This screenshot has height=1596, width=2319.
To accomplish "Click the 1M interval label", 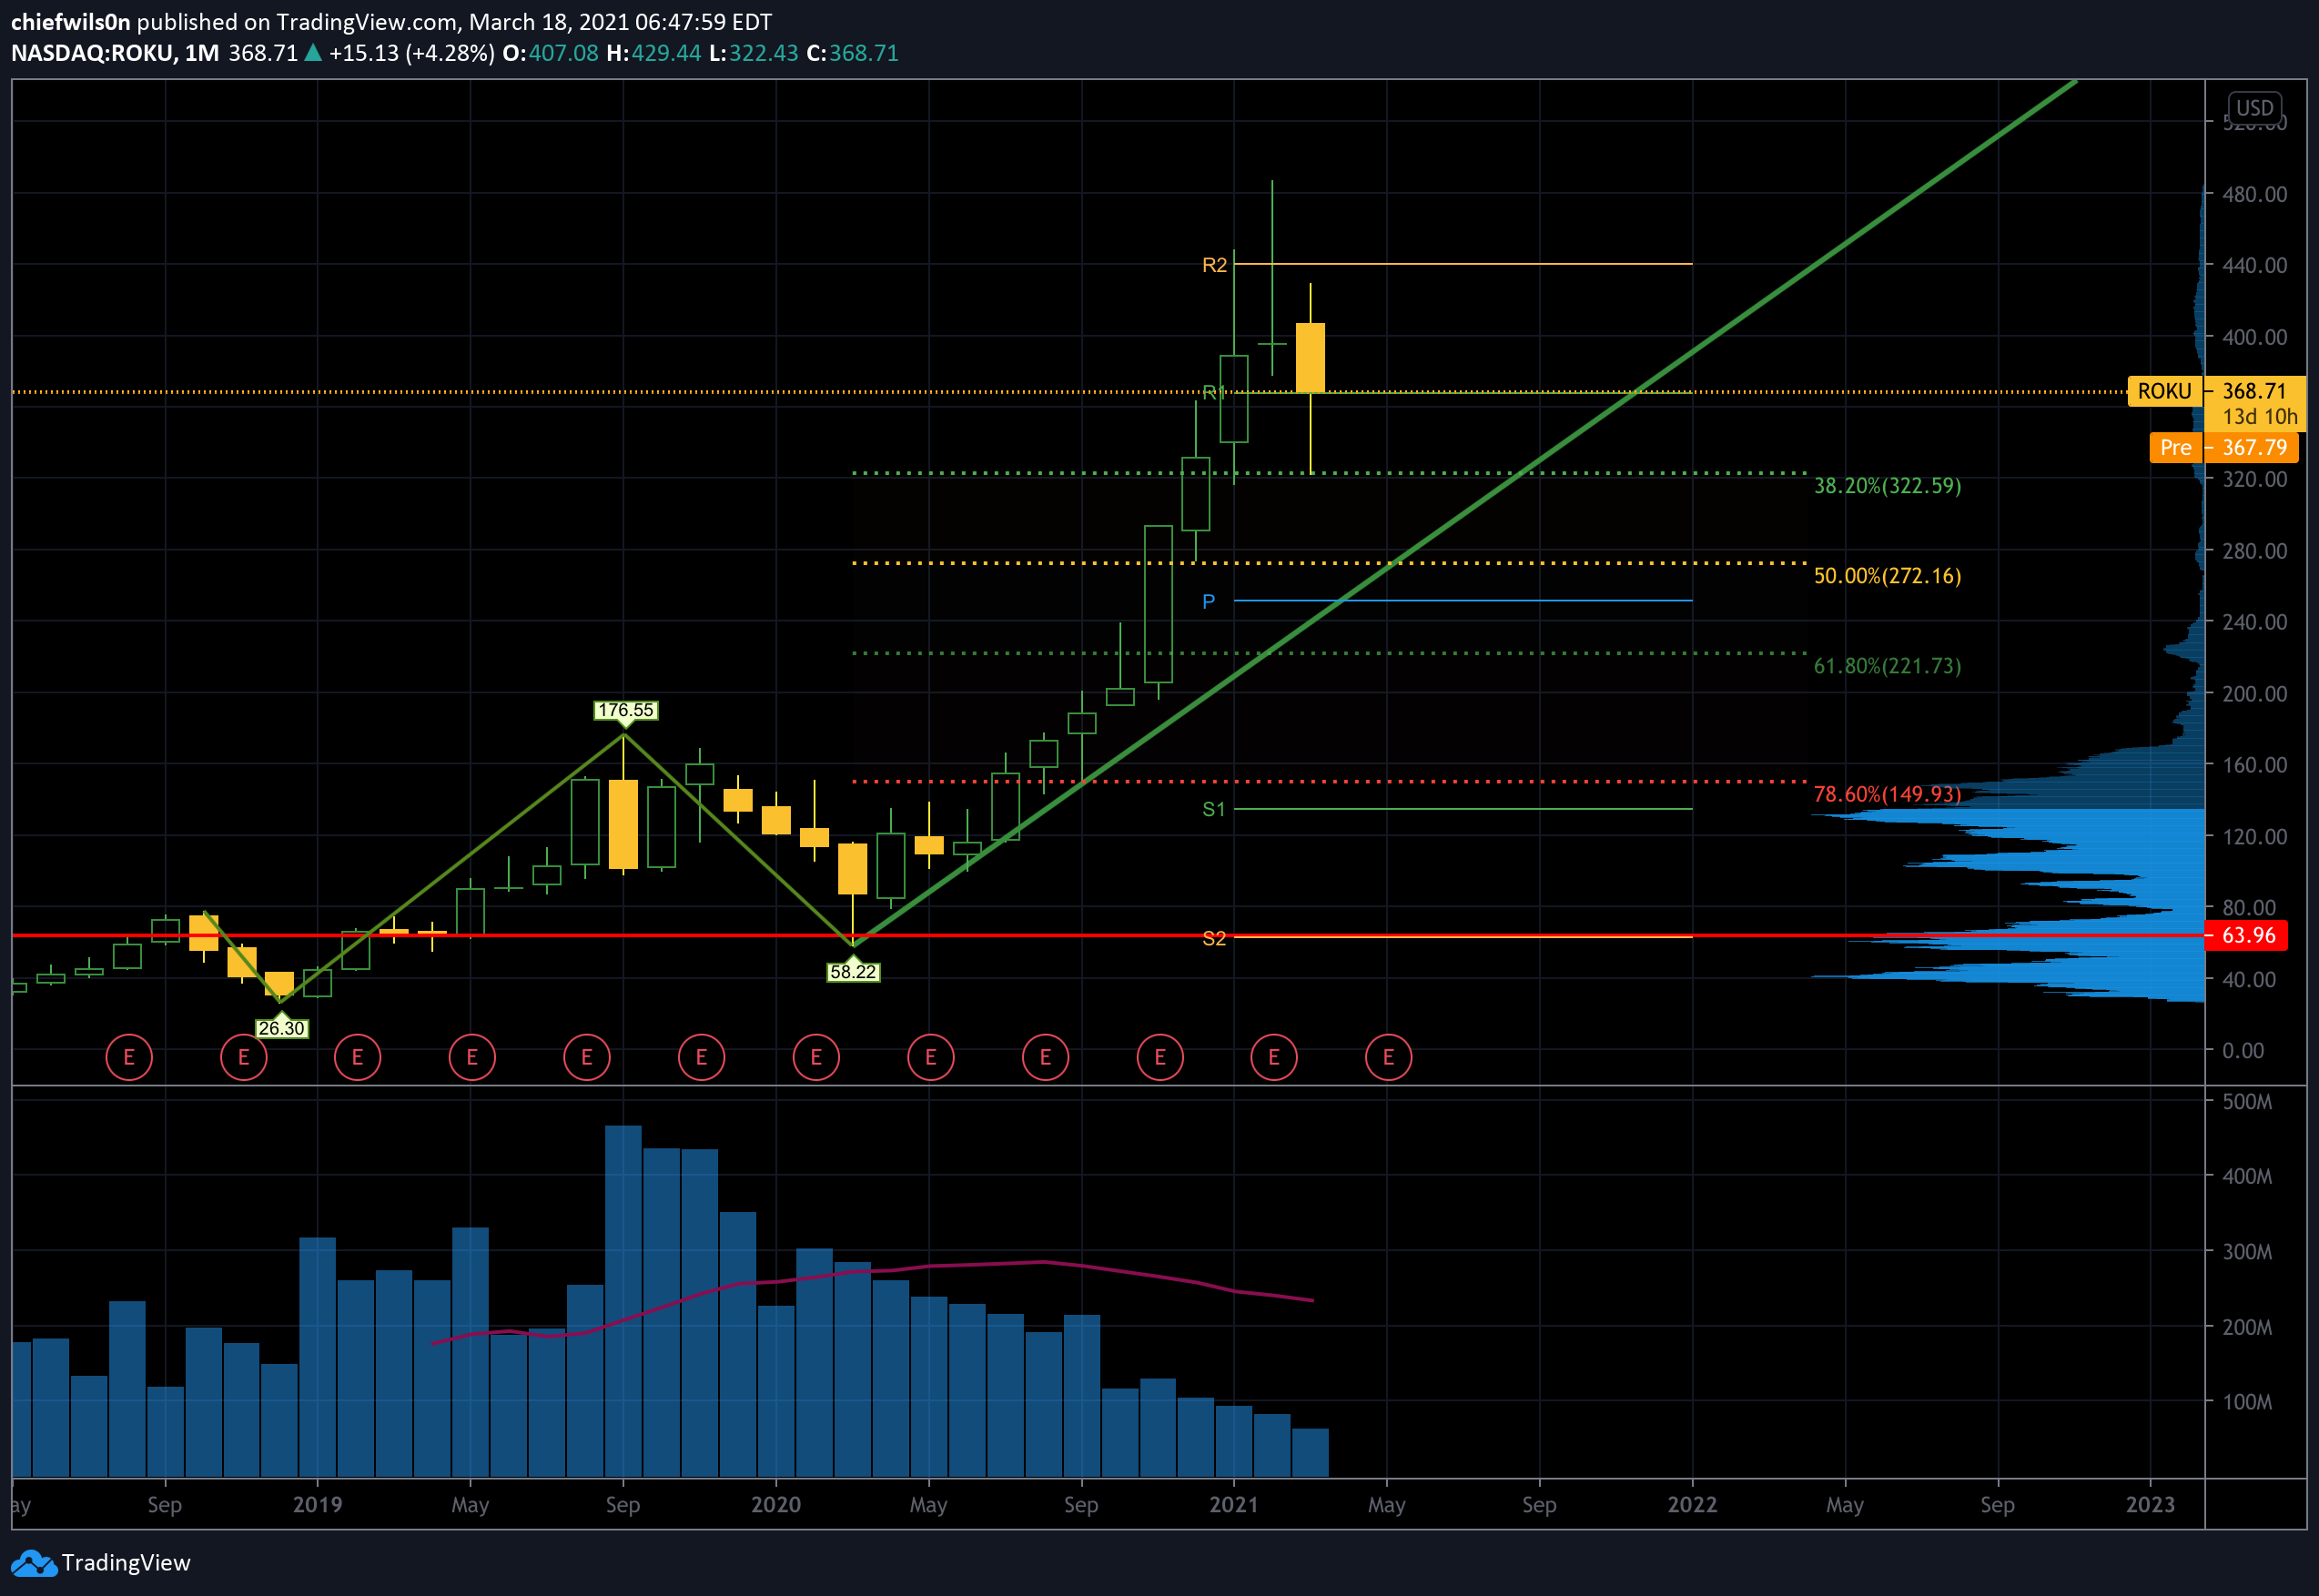I will [x=202, y=53].
